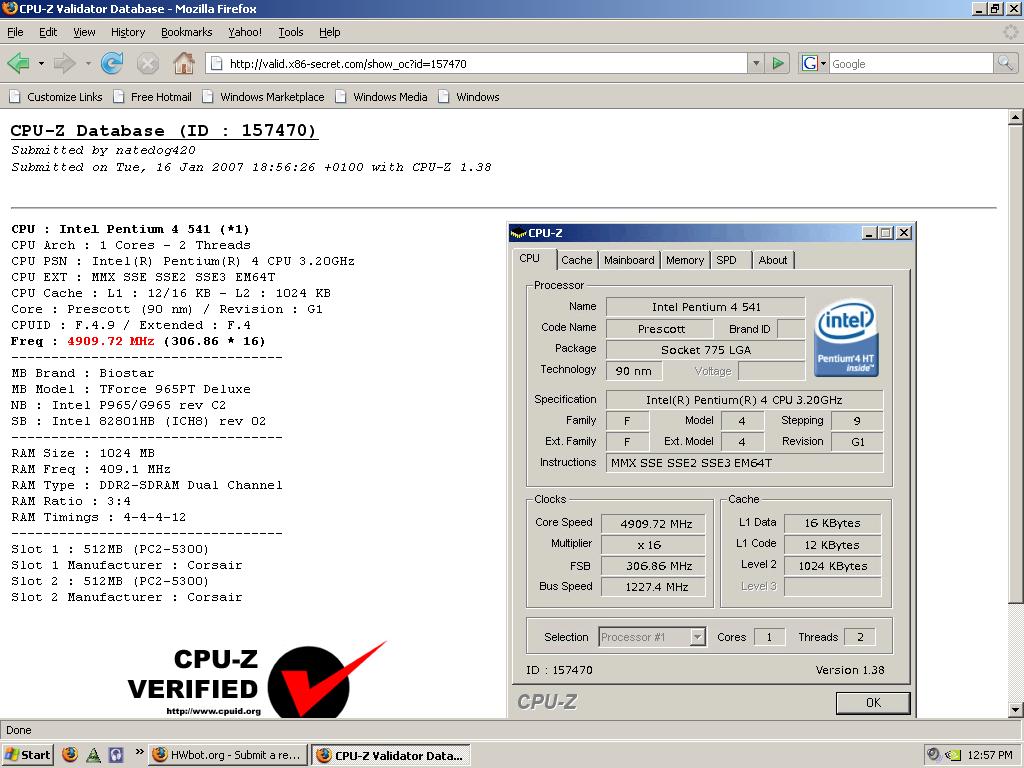Open the search engine selector dropdown
The image size is (1024, 768).
coord(824,63)
